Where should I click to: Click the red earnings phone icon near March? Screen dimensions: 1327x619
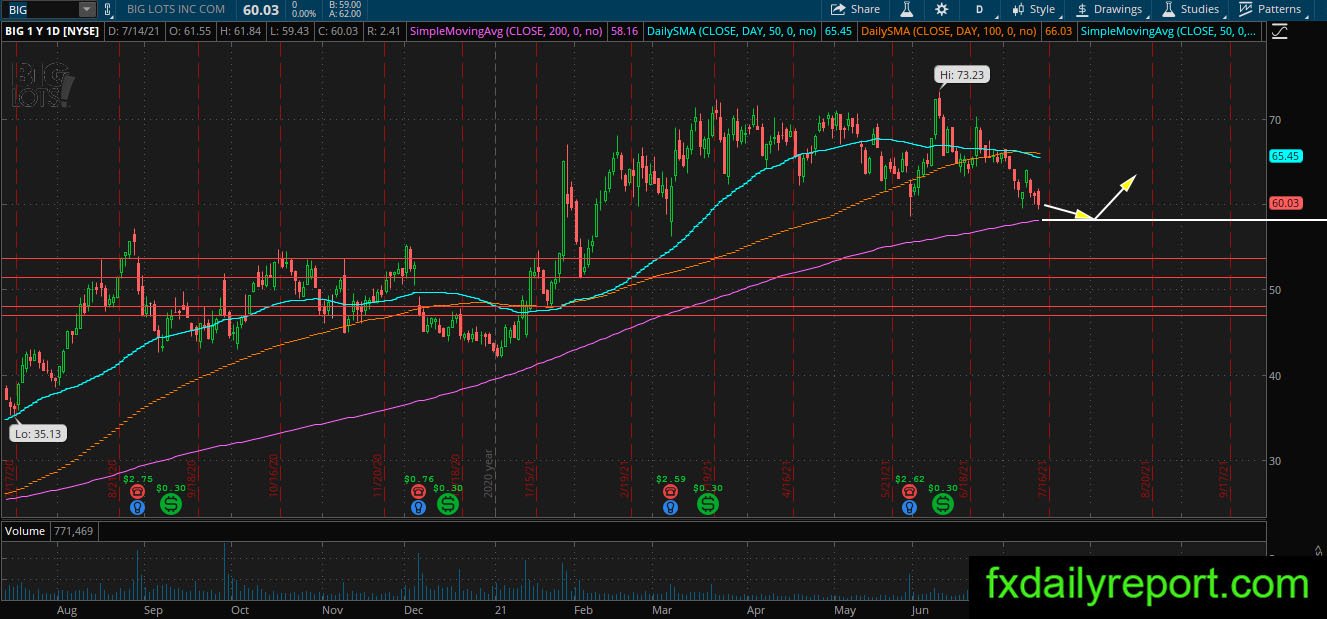(x=669, y=493)
